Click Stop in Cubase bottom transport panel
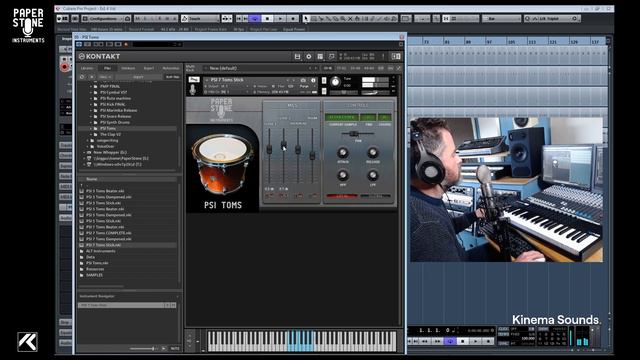This screenshot has width=640, height=360. (462, 341)
